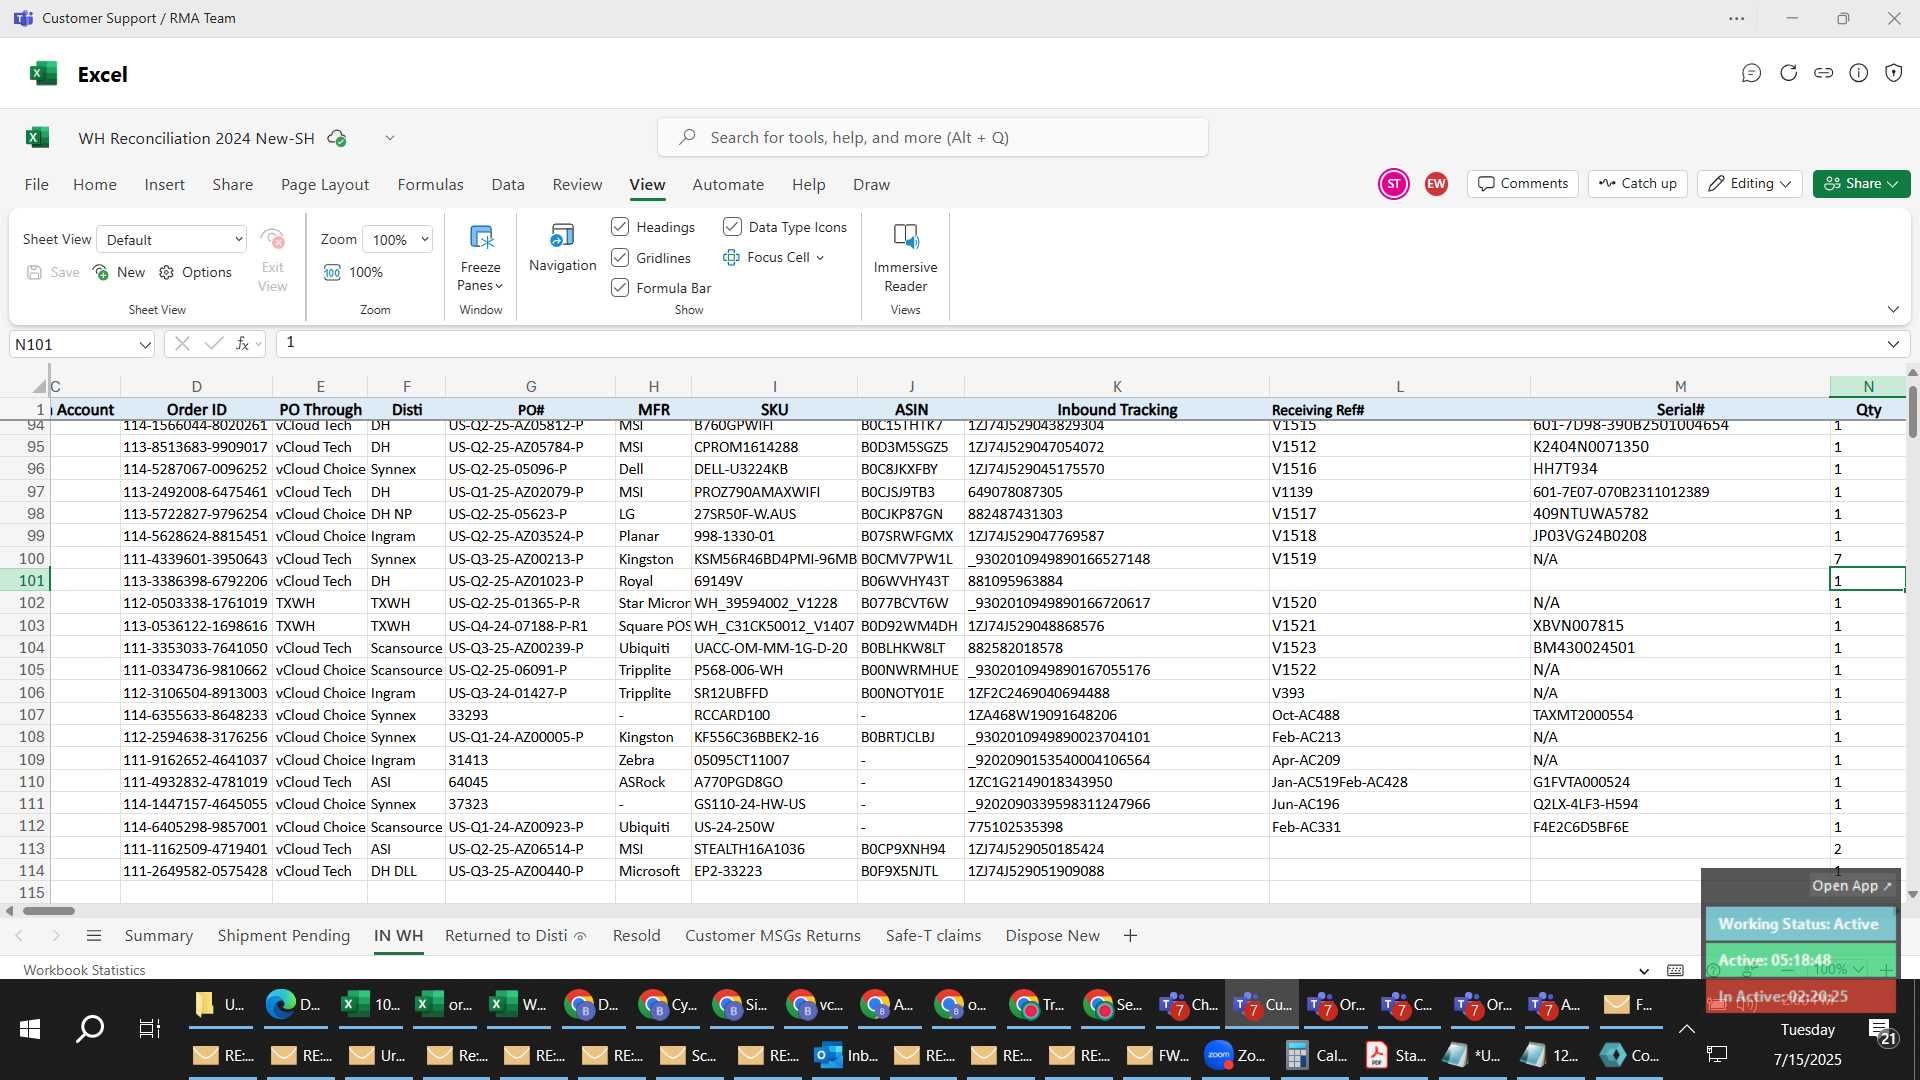This screenshot has width=1920, height=1080.
Task: Toggle the Headings checkbox
Action: point(620,227)
